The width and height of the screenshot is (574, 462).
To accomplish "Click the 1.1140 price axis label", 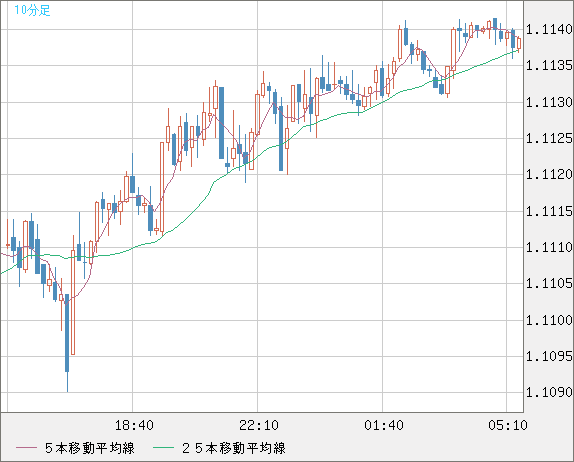I will [549, 29].
